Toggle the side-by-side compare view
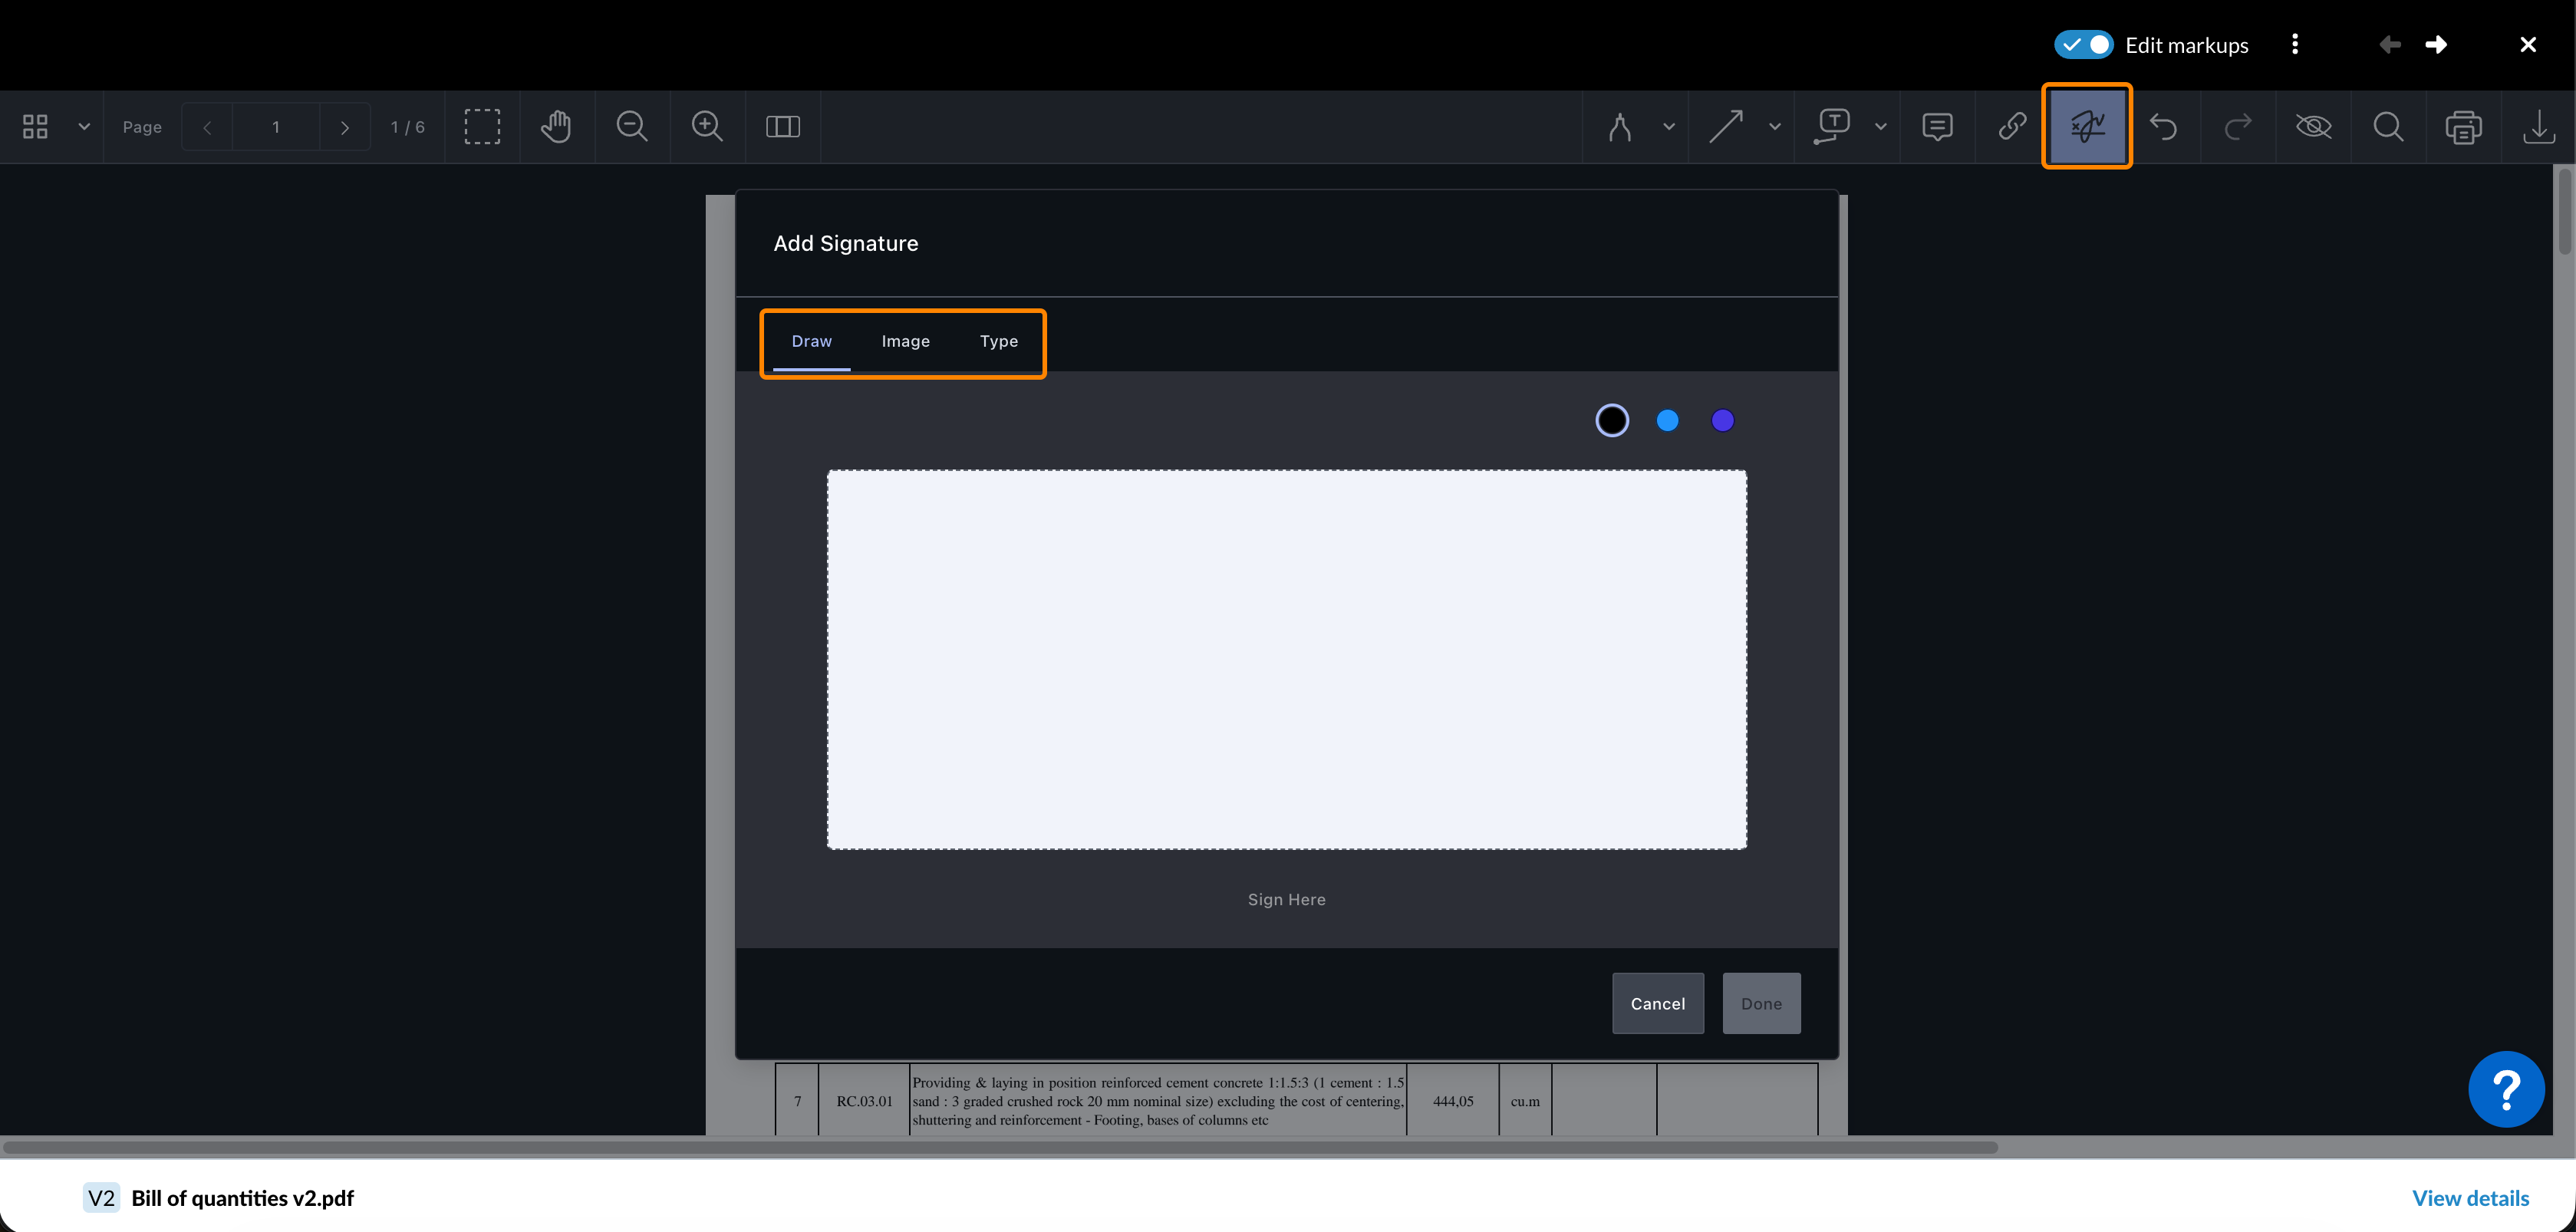The image size is (2576, 1232). pos(782,127)
